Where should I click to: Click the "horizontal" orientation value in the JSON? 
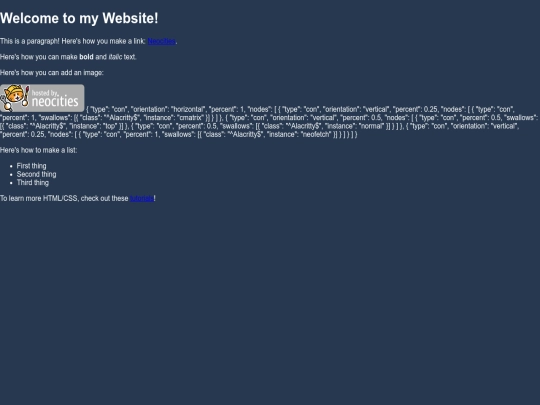188,110
